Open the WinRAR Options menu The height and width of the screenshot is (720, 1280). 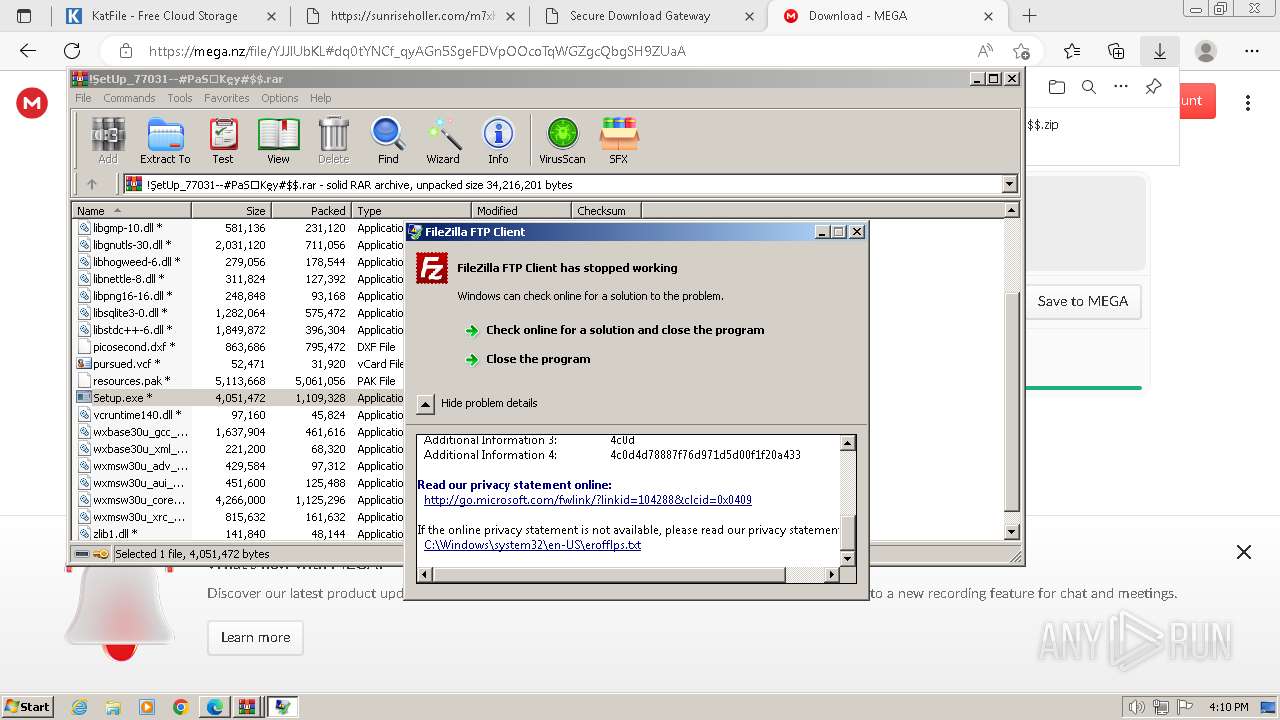pos(280,98)
